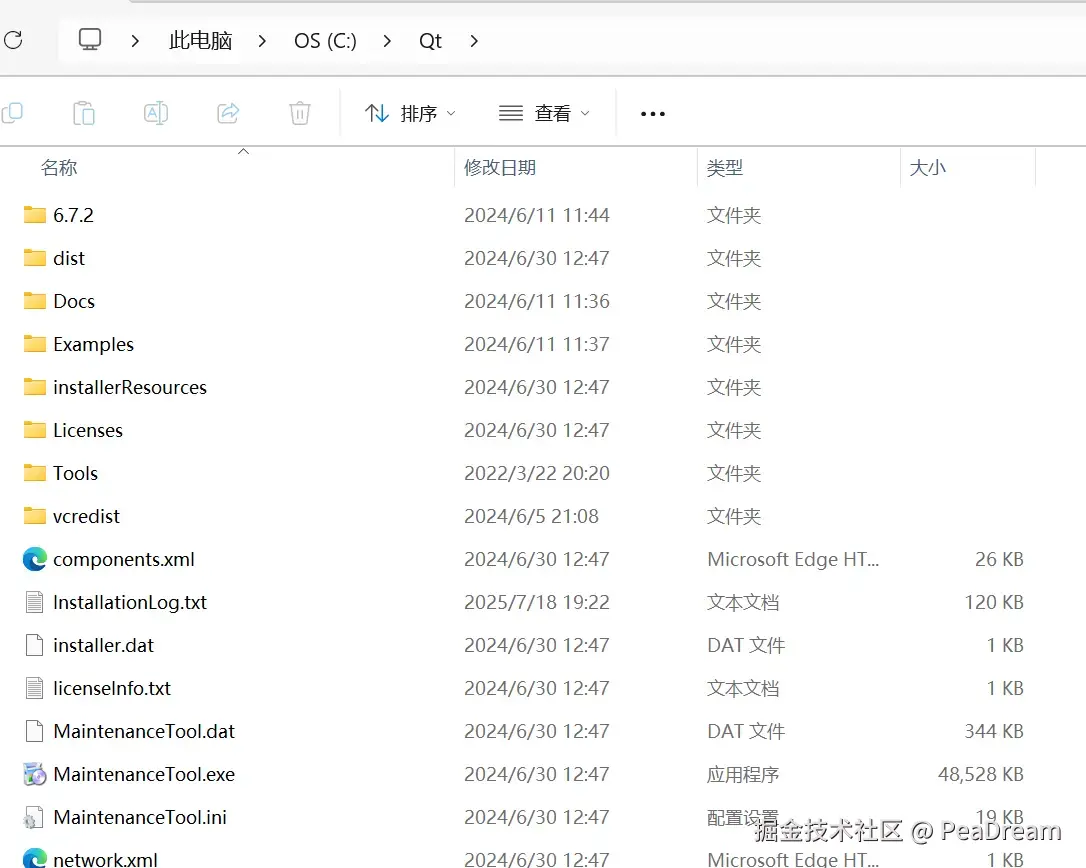Click the delete trash can icon

tap(300, 113)
